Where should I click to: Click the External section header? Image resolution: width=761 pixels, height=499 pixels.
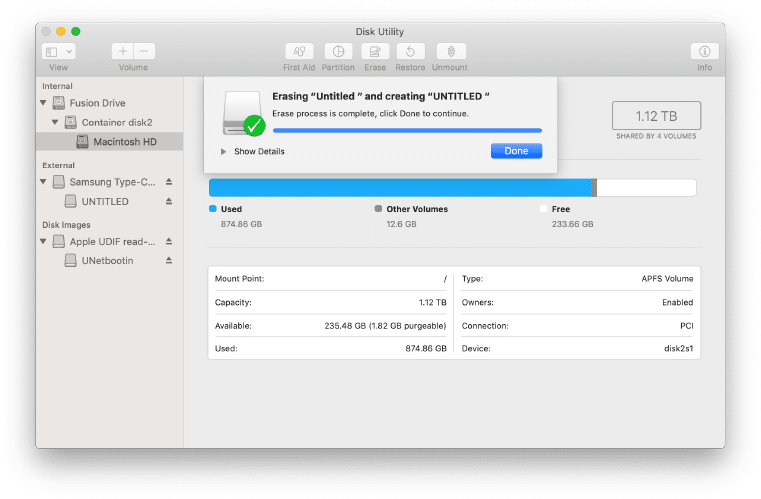58,165
